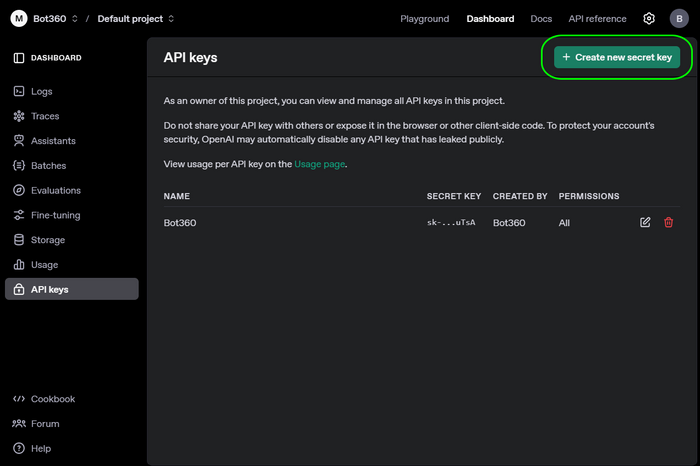Open the Docs tab
Screen dimensions: 700x466
pos(540,19)
